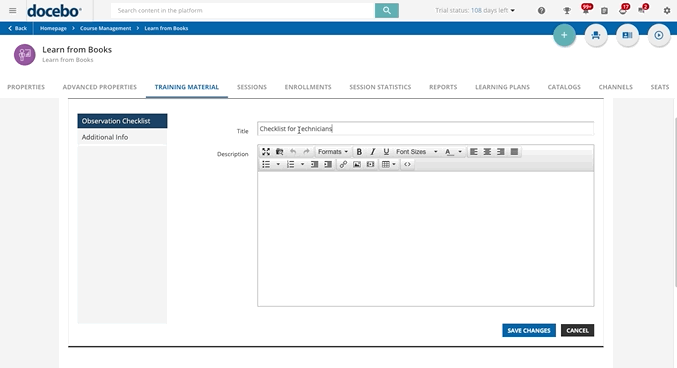This screenshot has height=368, width=677.
Task: Expand numbered list style arrow
Action: [x=302, y=164]
